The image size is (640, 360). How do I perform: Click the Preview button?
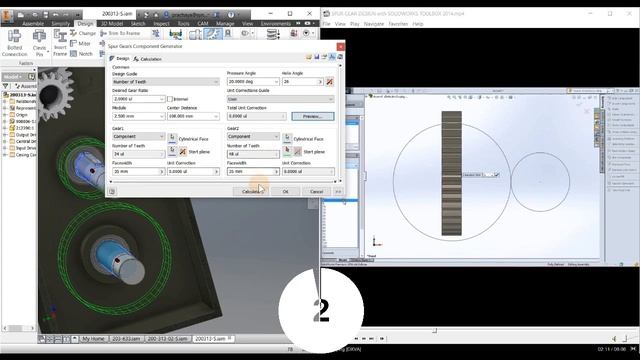(x=313, y=116)
